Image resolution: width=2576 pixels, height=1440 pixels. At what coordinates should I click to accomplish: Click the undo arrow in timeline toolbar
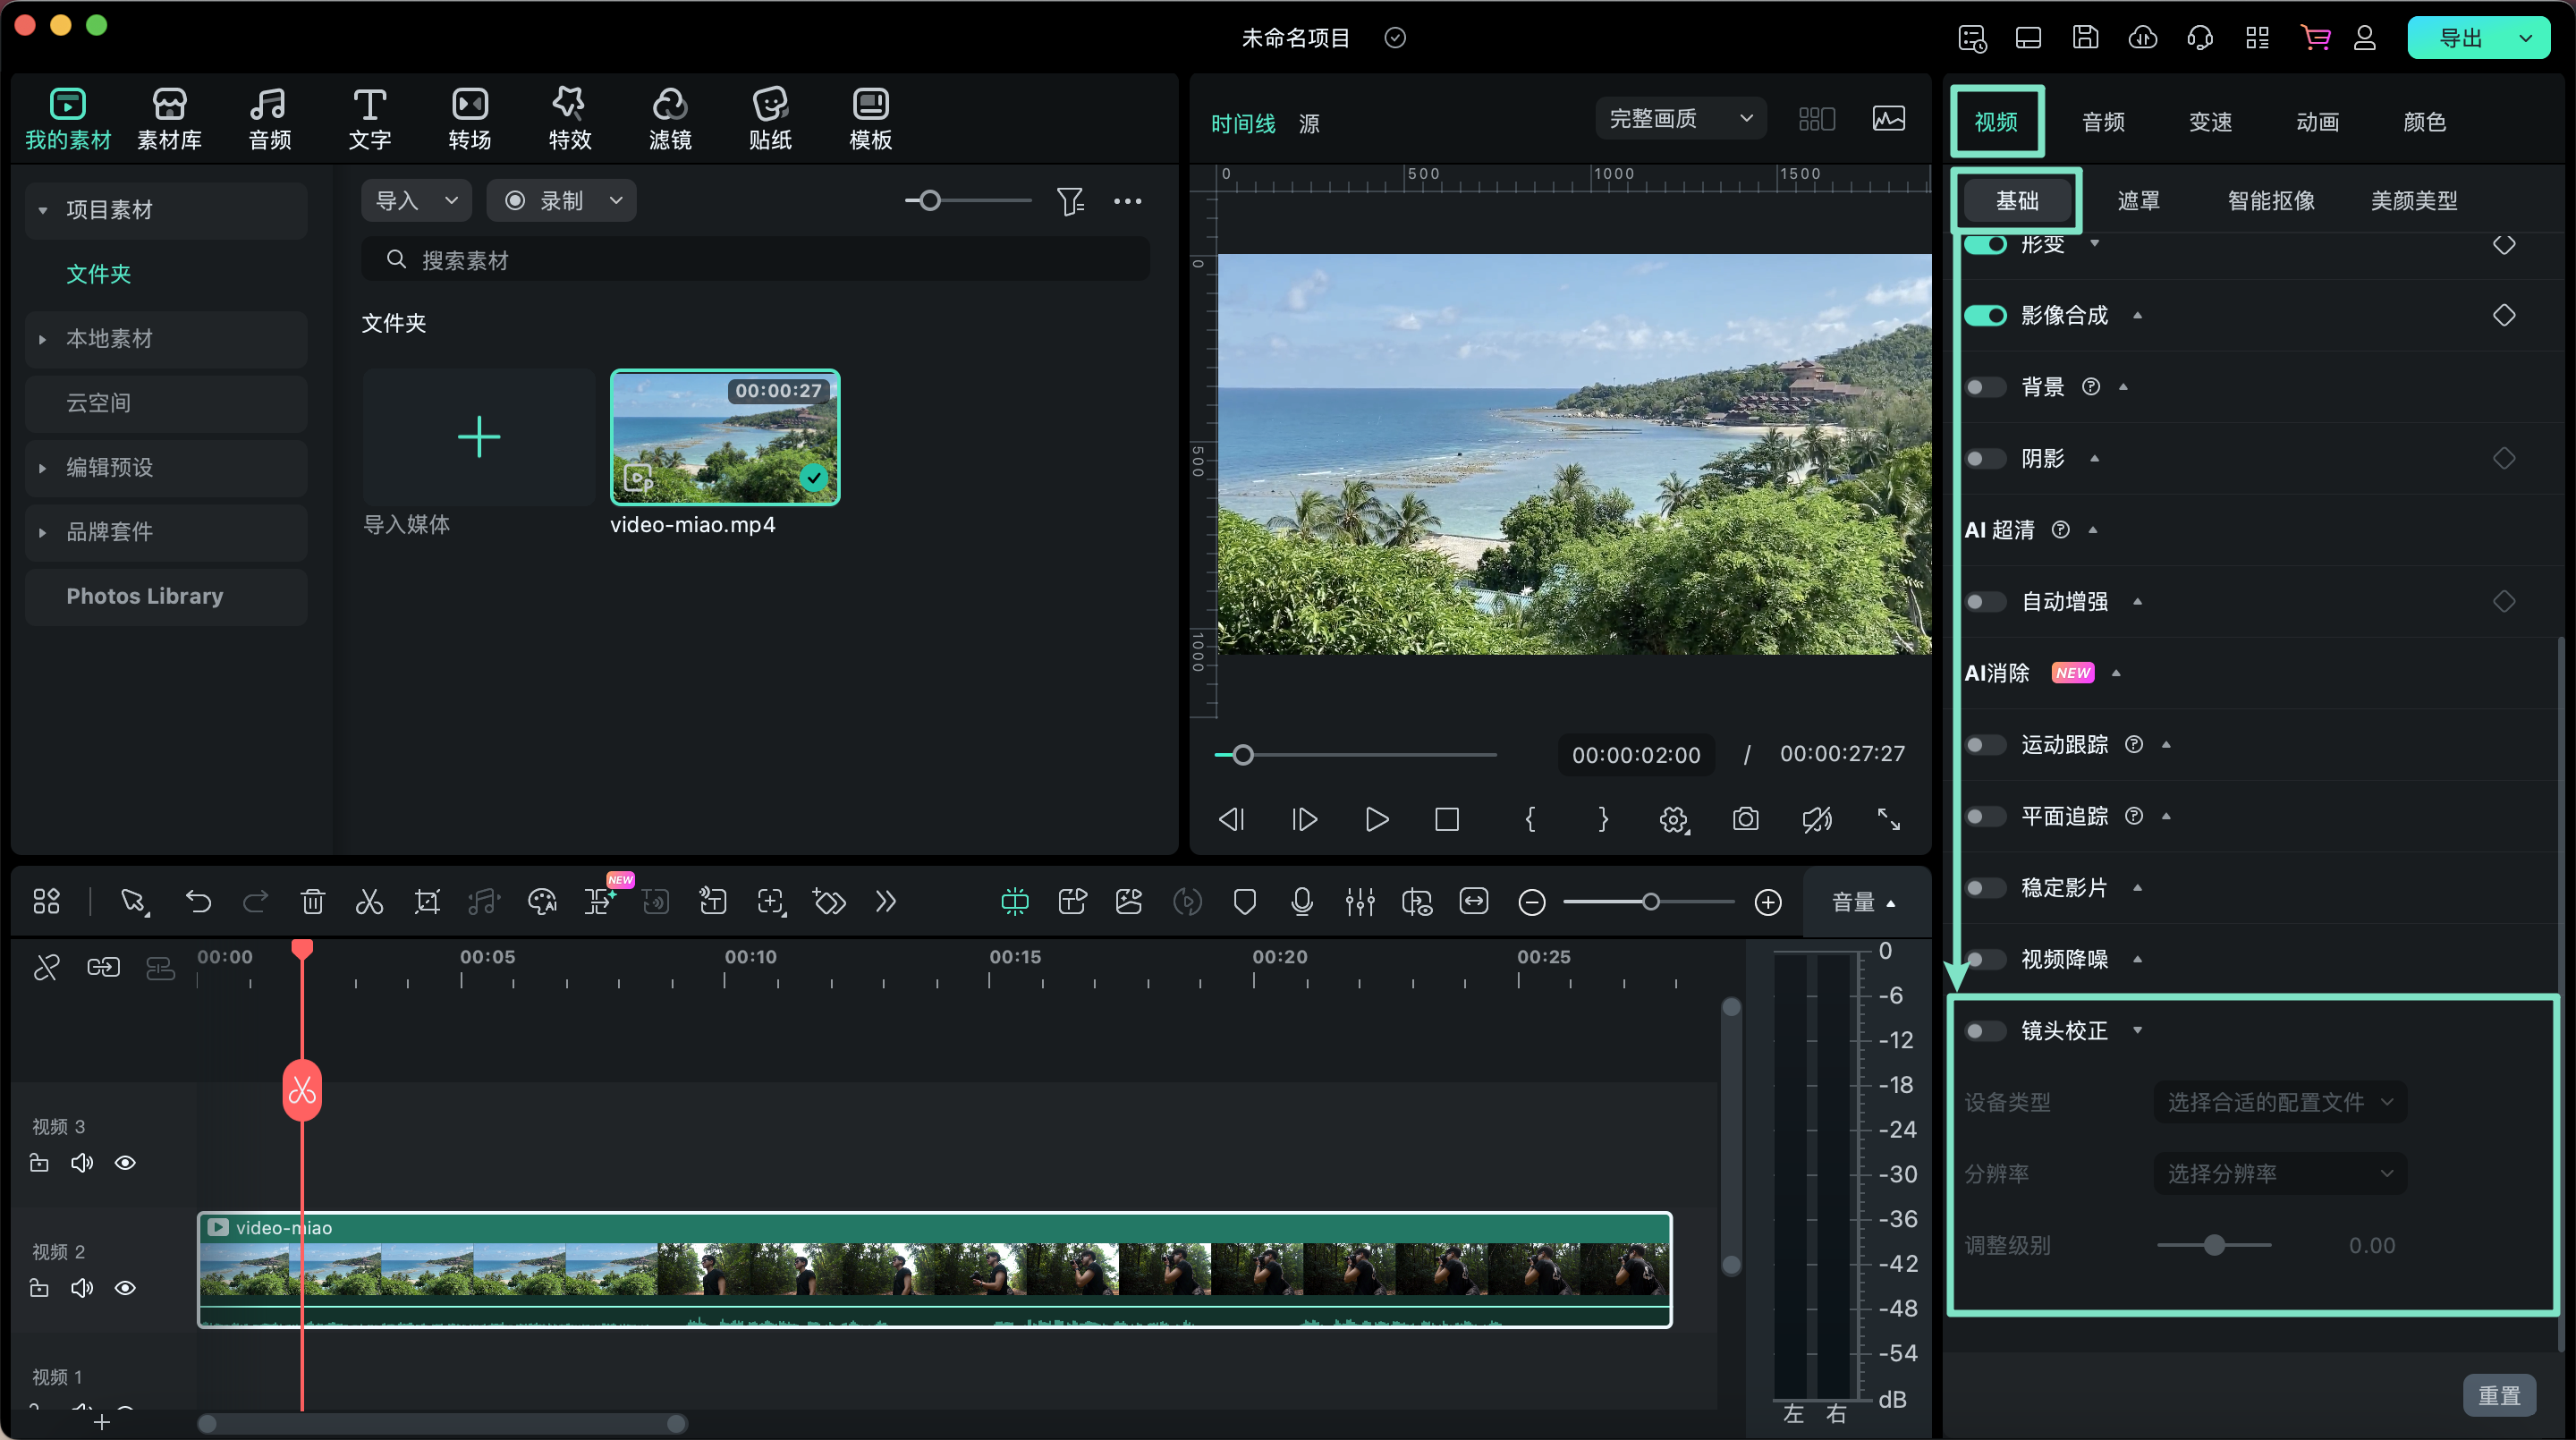[x=198, y=902]
